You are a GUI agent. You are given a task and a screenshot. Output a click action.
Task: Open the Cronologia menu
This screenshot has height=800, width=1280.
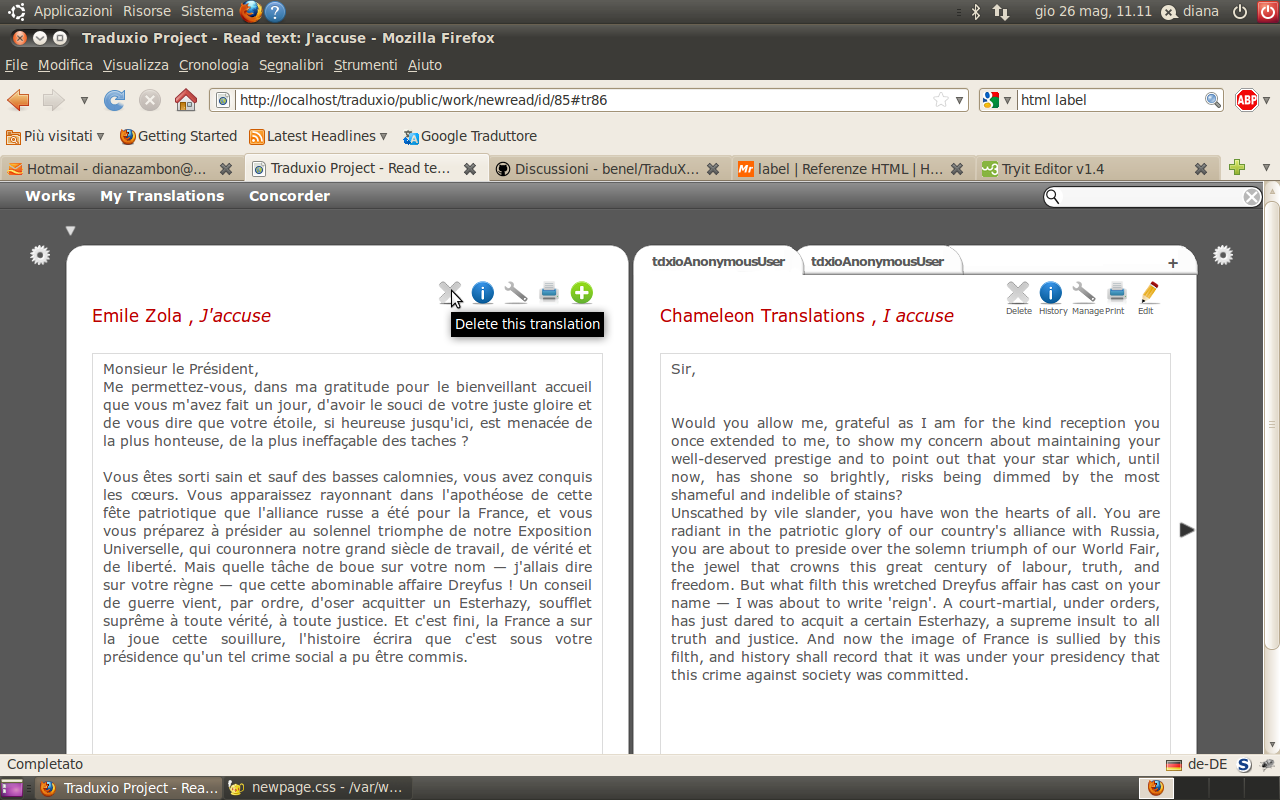click(x=214, y=65)
